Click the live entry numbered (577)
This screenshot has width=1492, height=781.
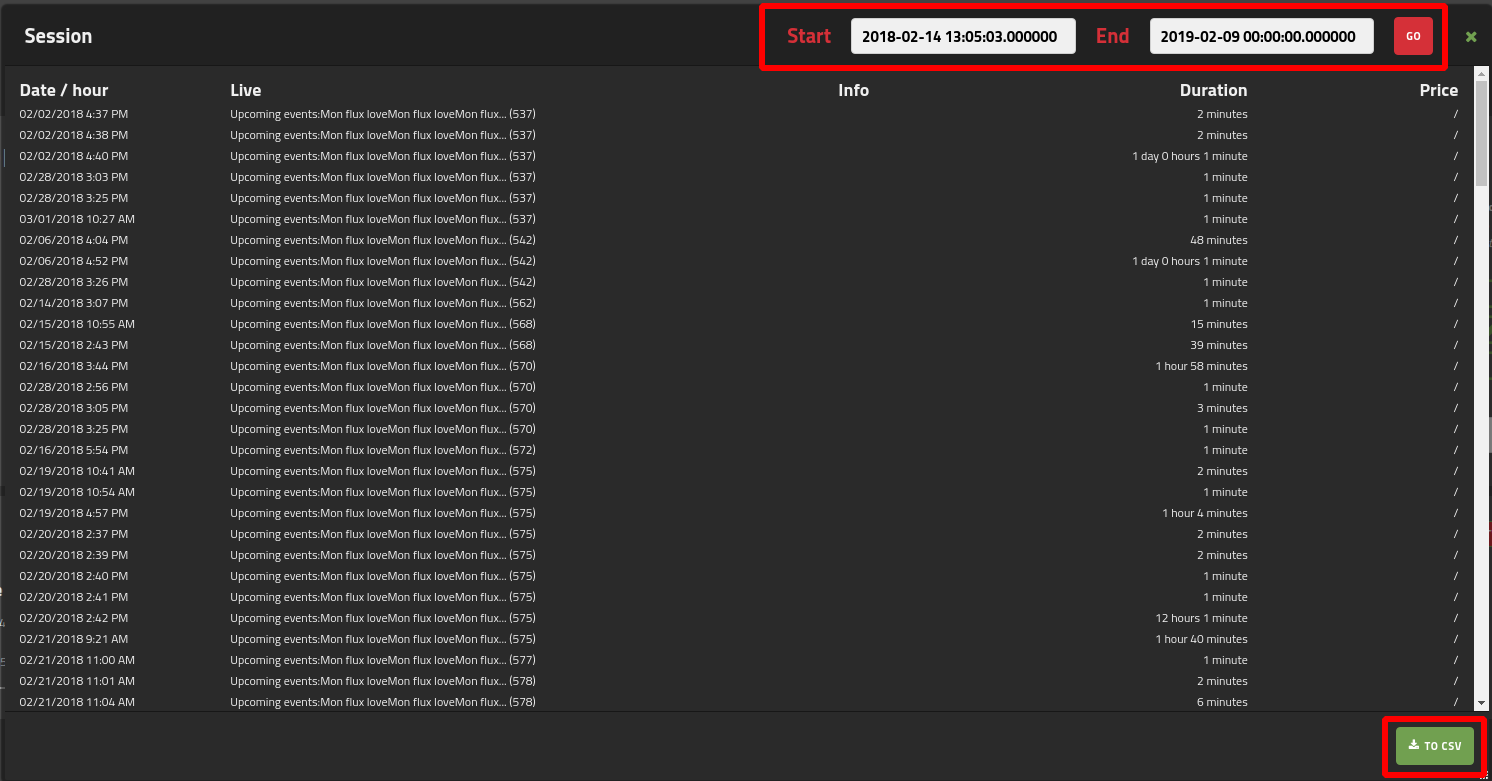(383, 660)
